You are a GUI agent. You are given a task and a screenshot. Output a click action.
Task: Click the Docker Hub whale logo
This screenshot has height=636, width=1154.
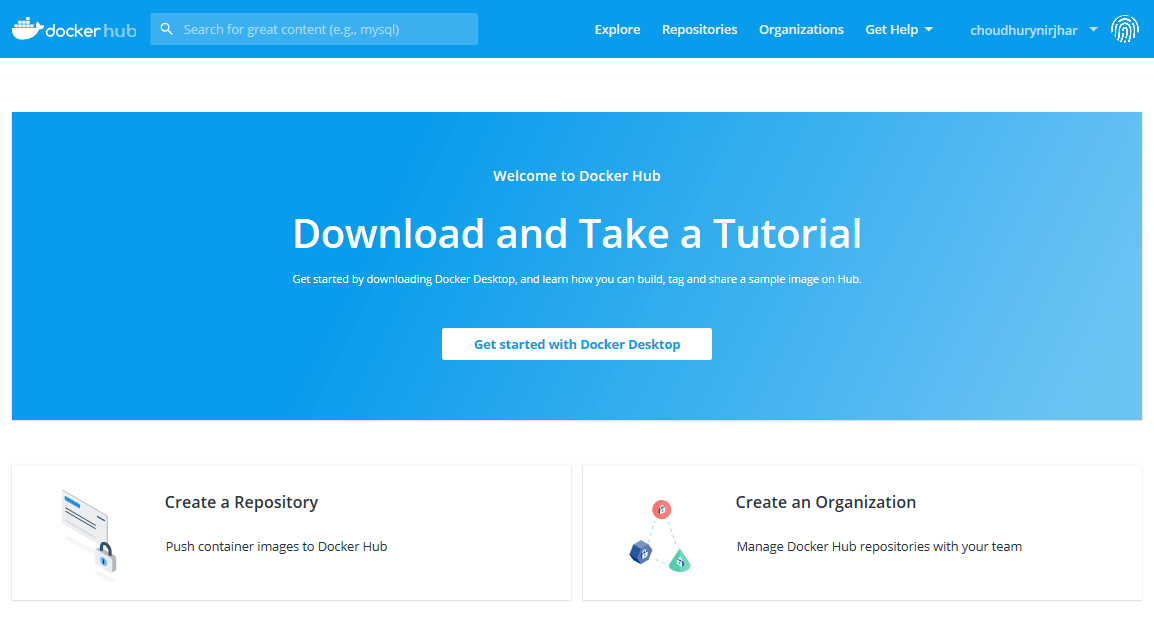tap(74, 29)
